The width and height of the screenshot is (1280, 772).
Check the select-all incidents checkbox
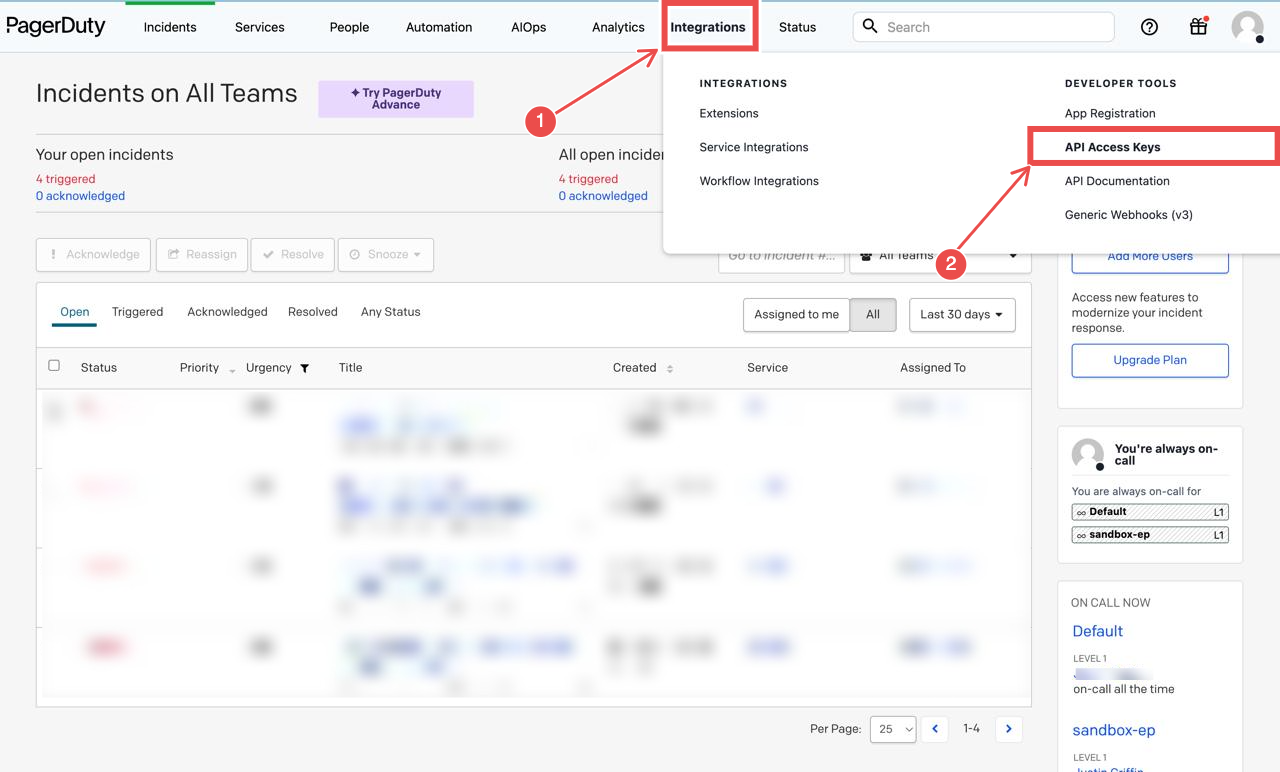tap(54, 365)
